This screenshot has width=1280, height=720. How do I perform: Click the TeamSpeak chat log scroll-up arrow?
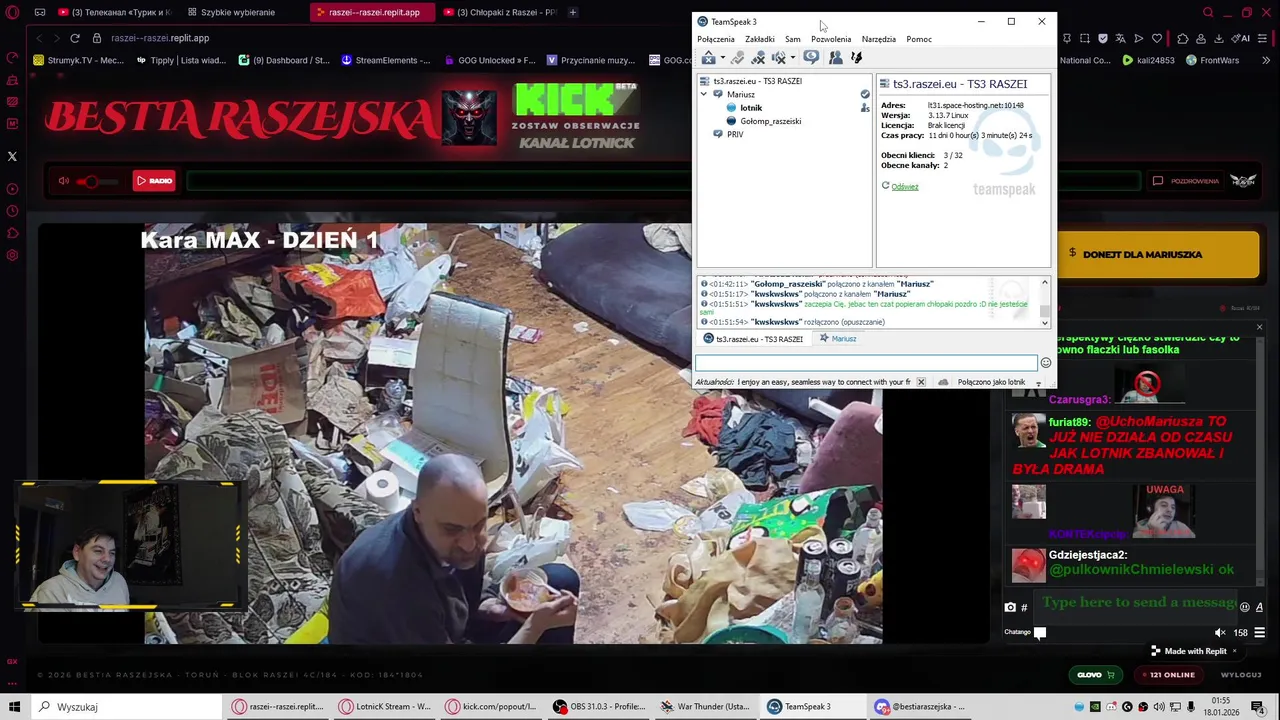click(1045, 283)
